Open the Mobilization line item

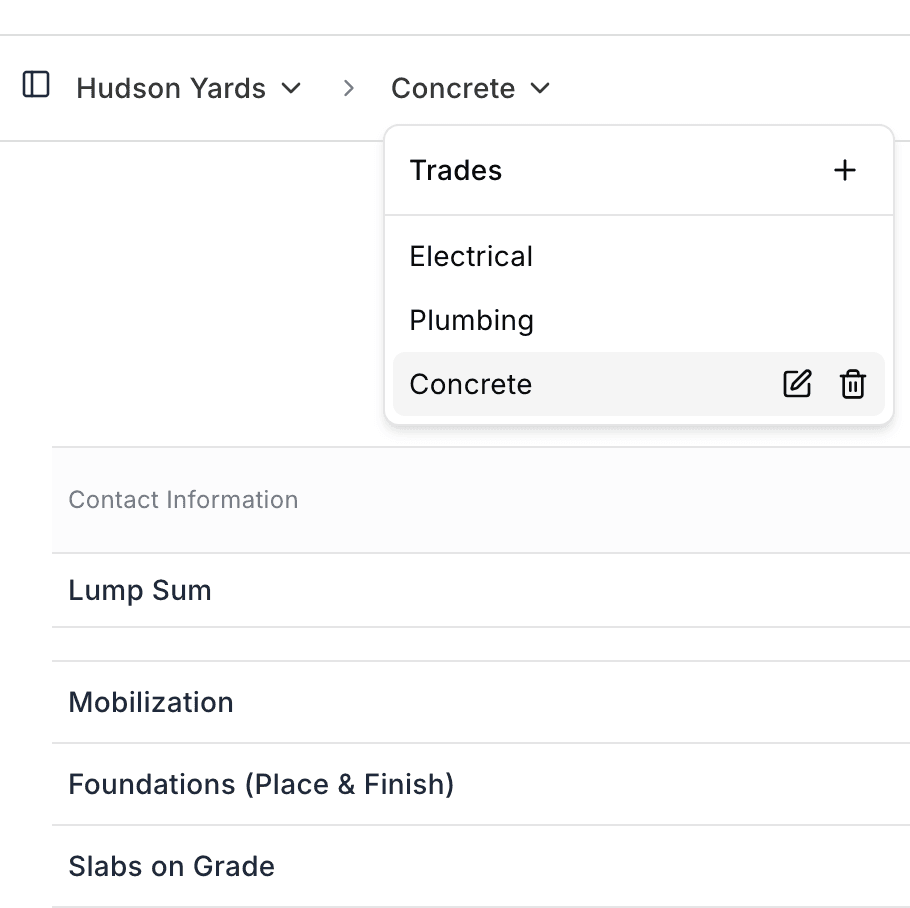[x=151, y=702]
